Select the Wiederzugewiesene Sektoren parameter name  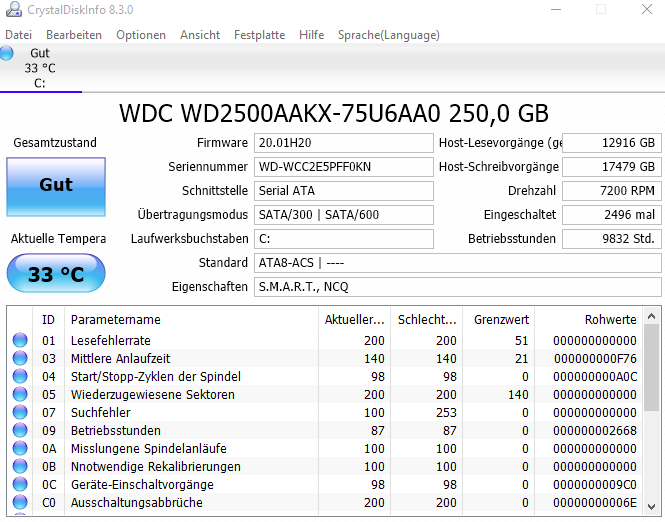click(x=153, y=395)
